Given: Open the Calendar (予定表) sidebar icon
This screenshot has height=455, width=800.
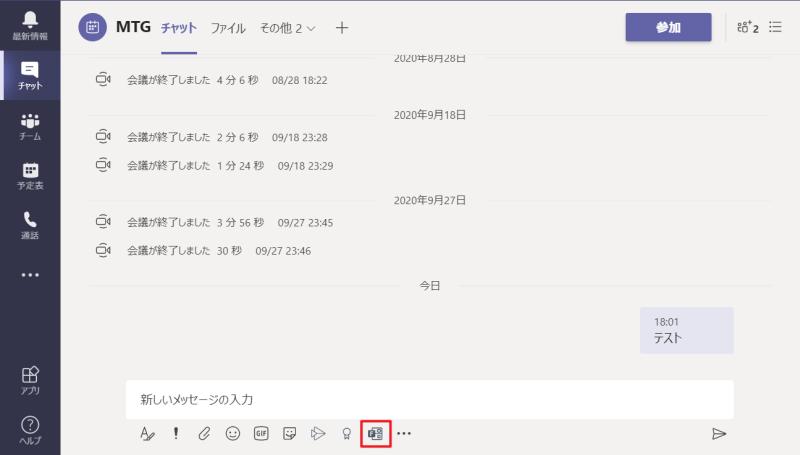Looking at the screenshot, I should (29, 176).
